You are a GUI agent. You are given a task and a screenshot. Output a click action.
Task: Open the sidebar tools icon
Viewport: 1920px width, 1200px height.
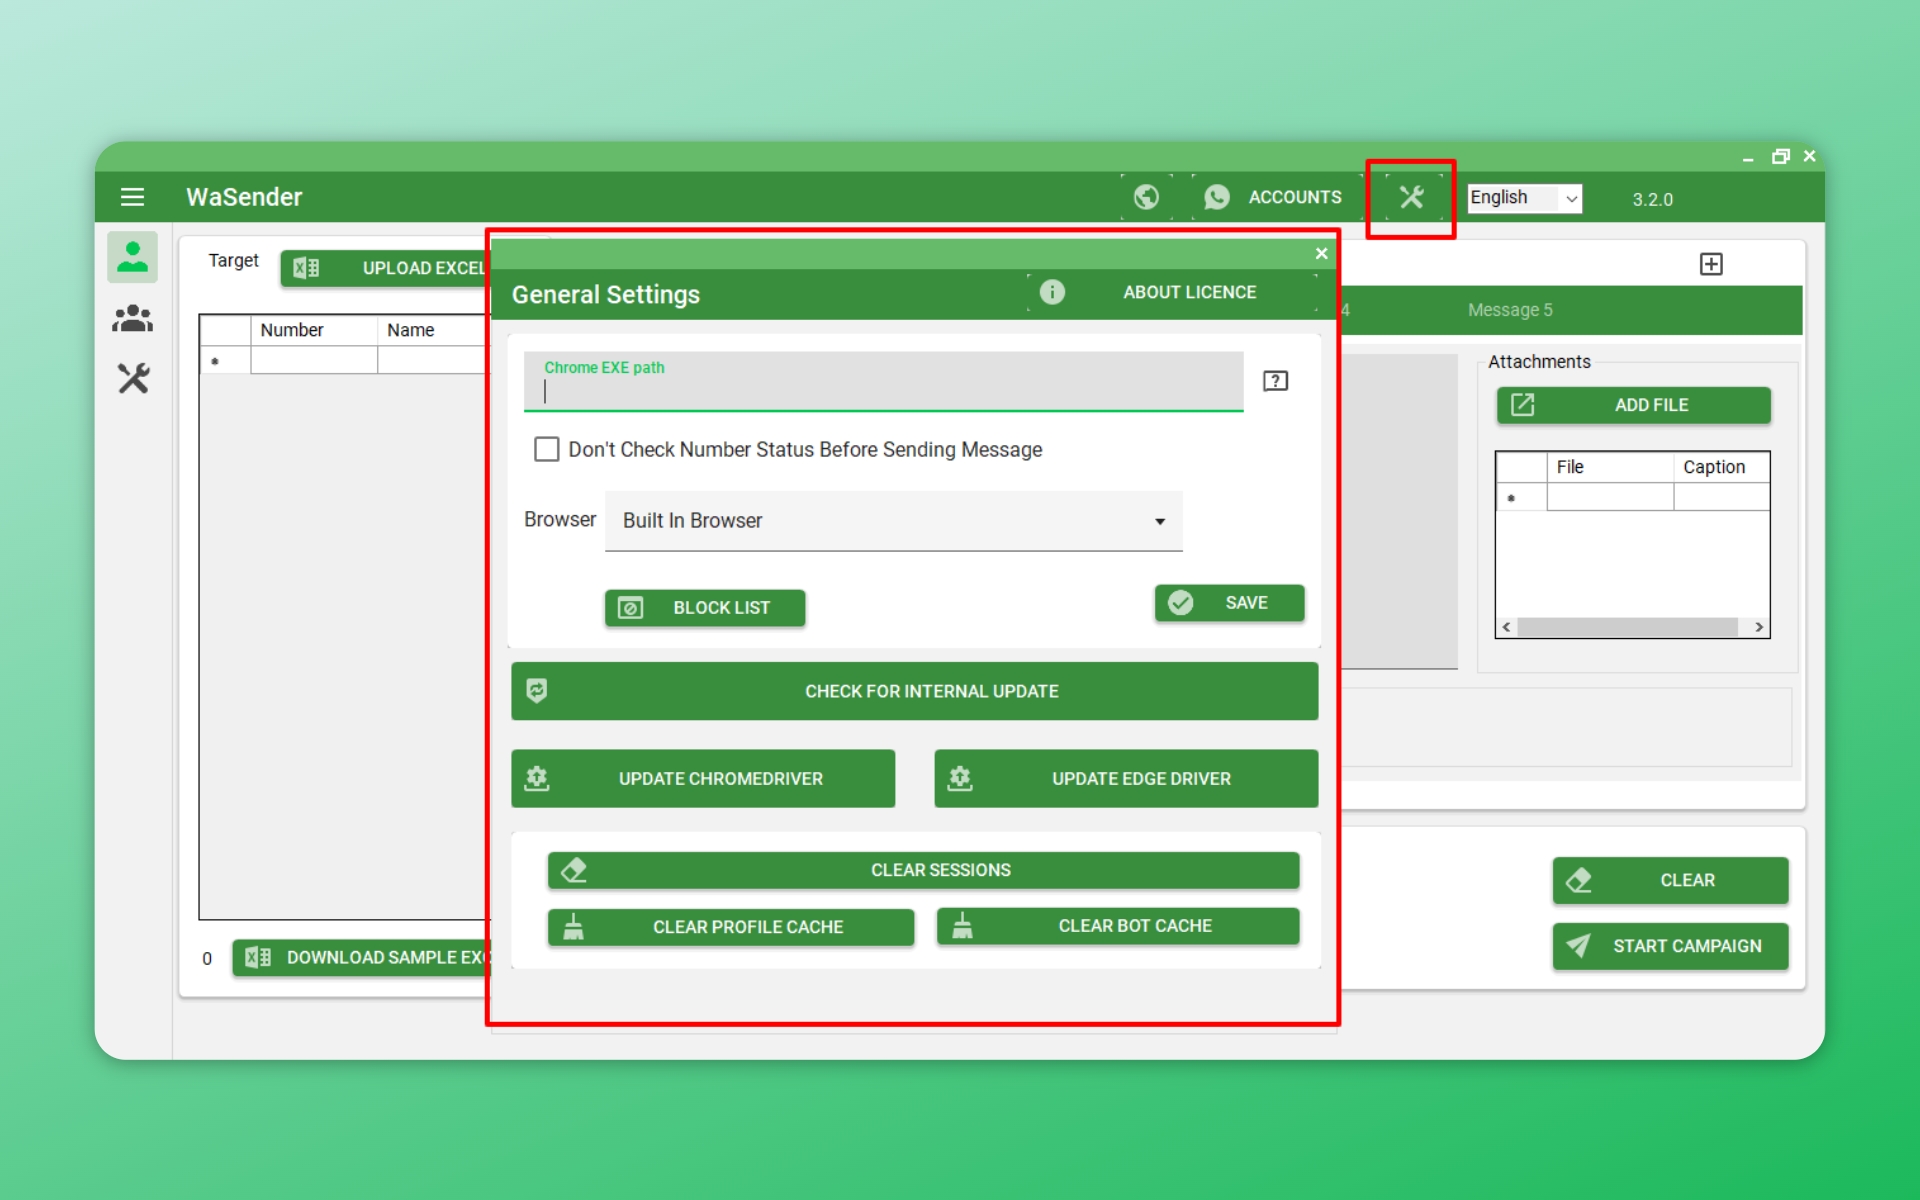tap(132, 378)
